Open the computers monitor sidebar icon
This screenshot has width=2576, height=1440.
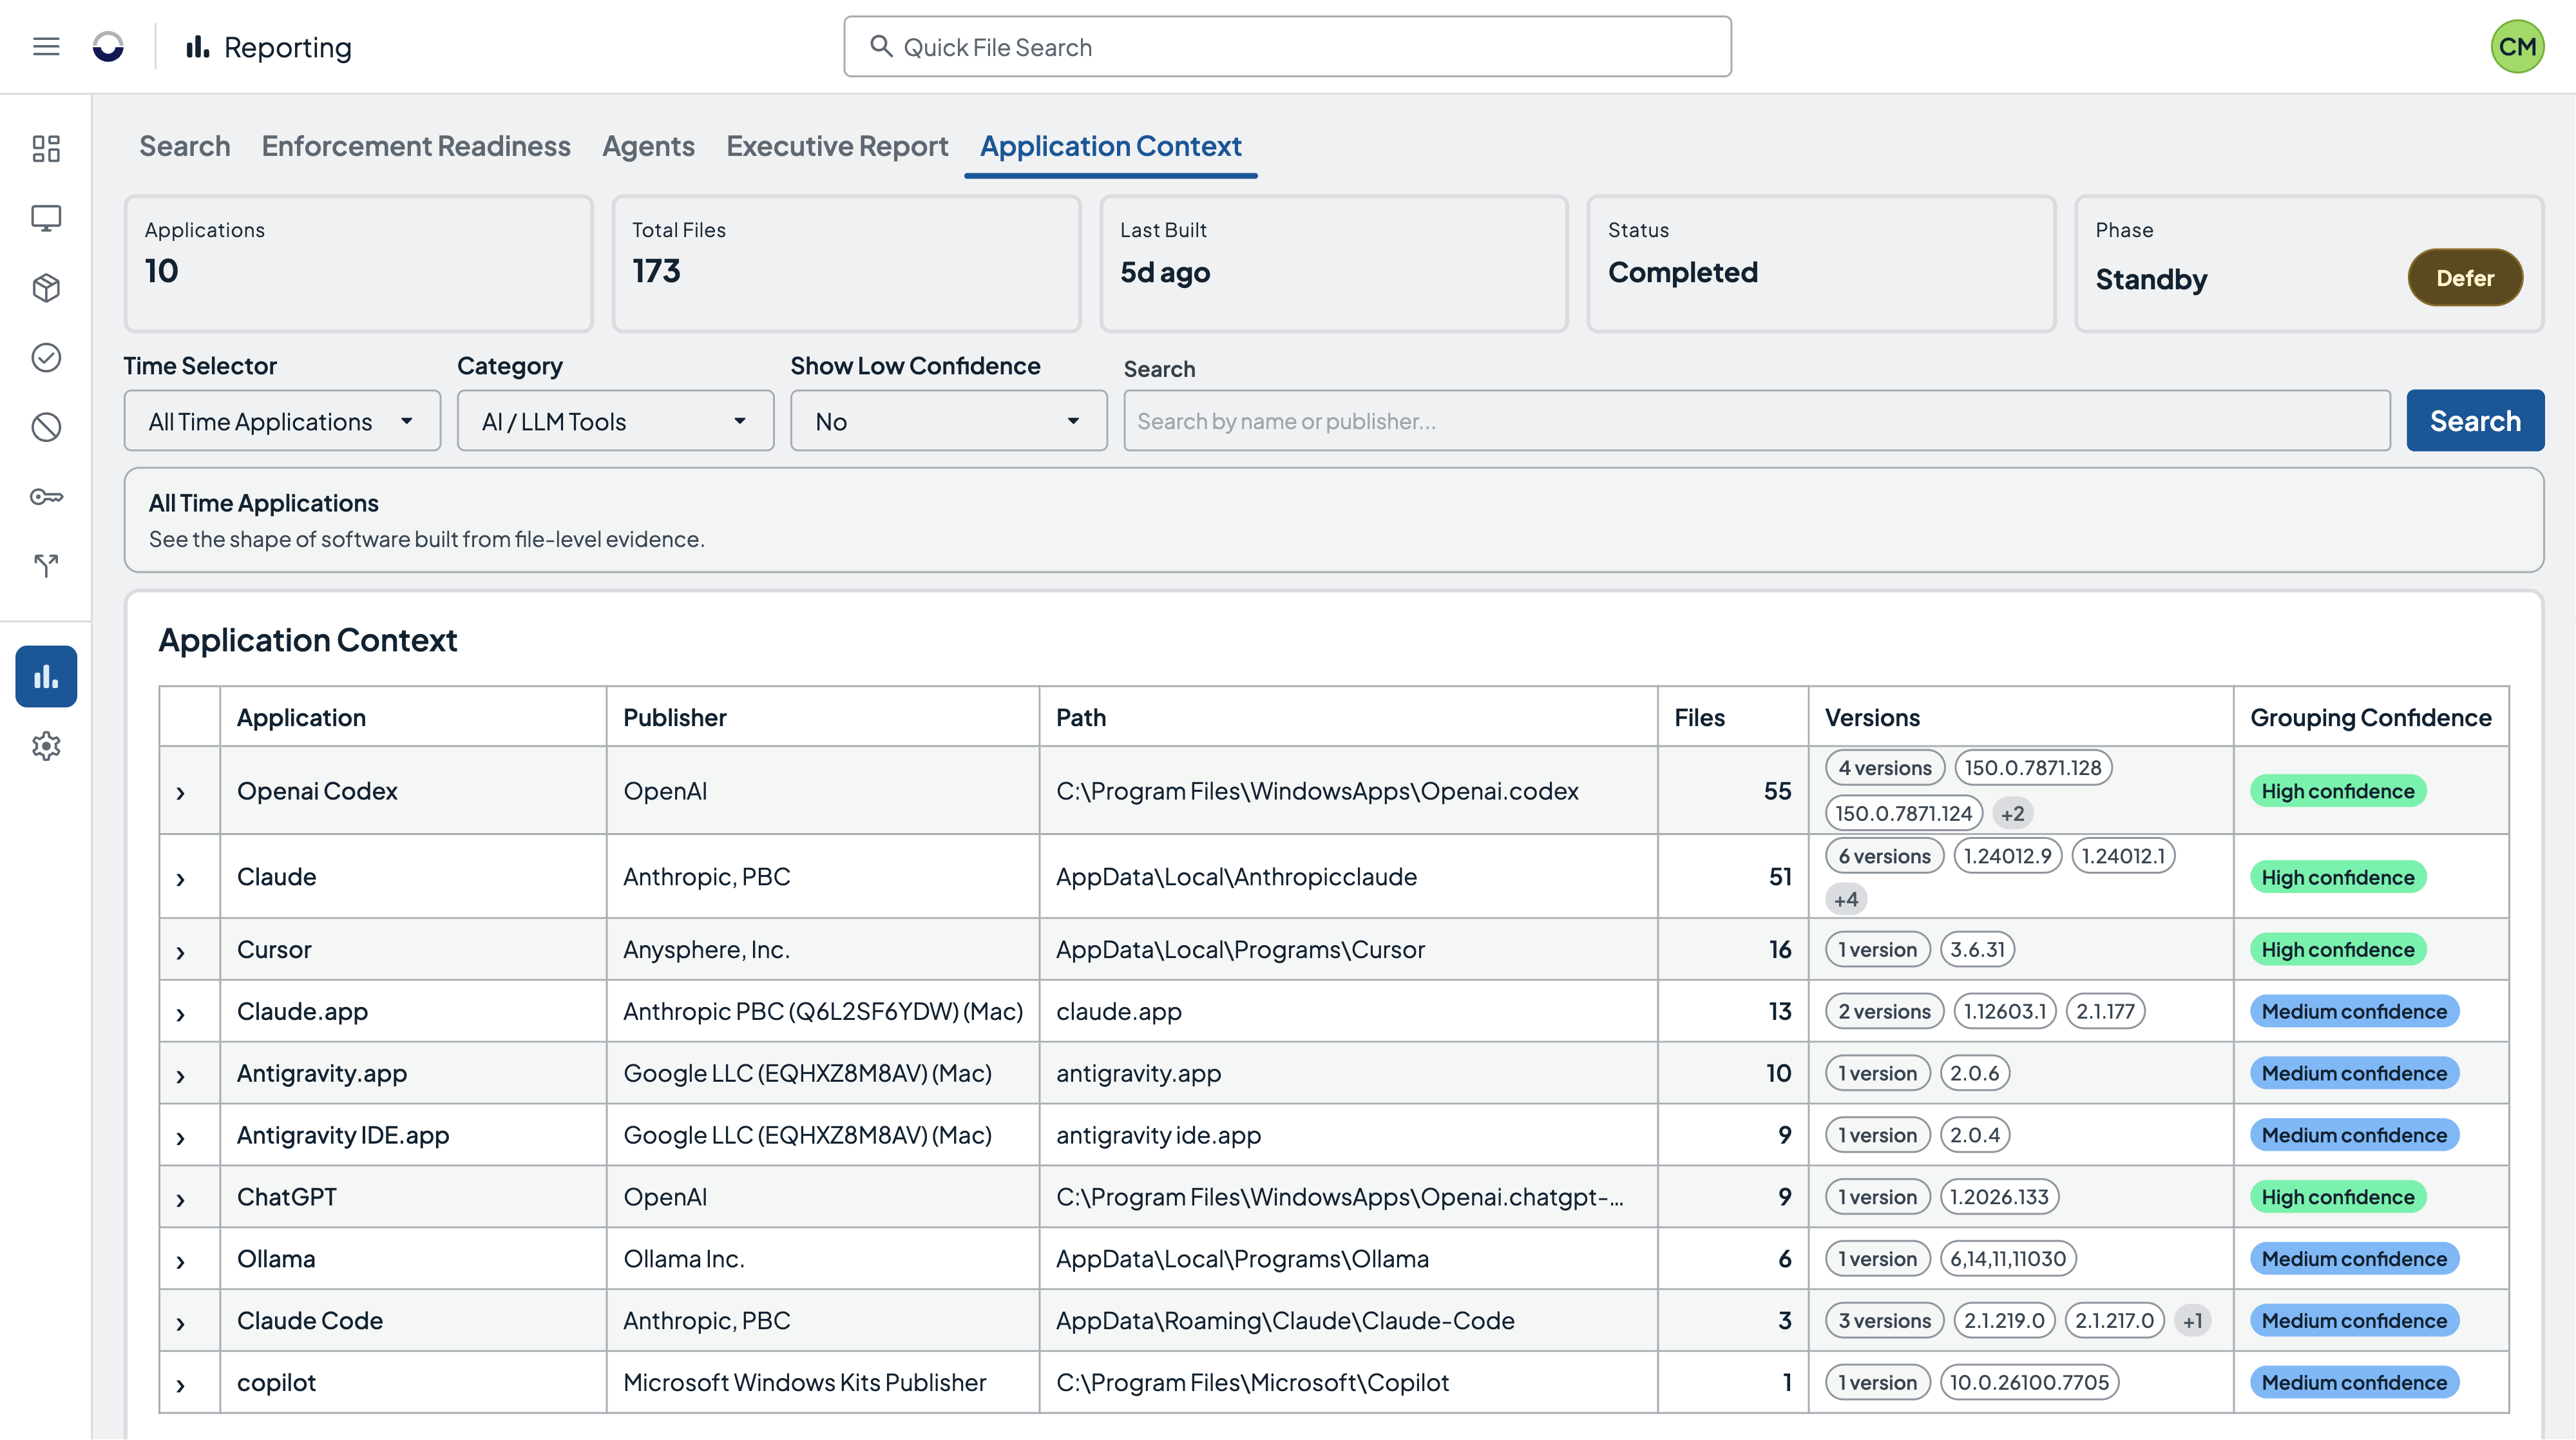coord(46,218)
